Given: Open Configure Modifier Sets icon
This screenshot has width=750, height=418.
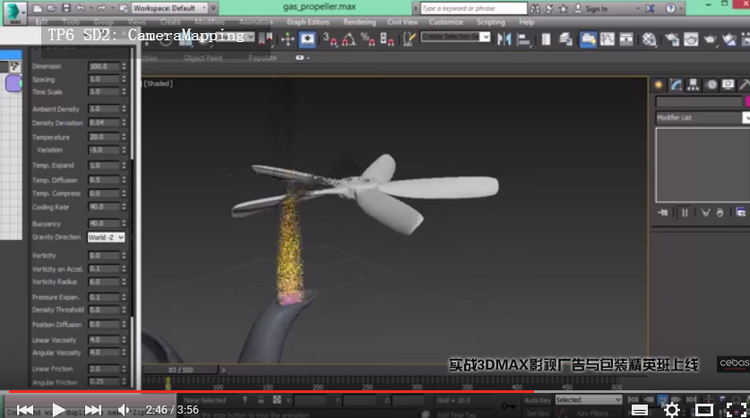Looking at the screenshot, I should point(741,213).
